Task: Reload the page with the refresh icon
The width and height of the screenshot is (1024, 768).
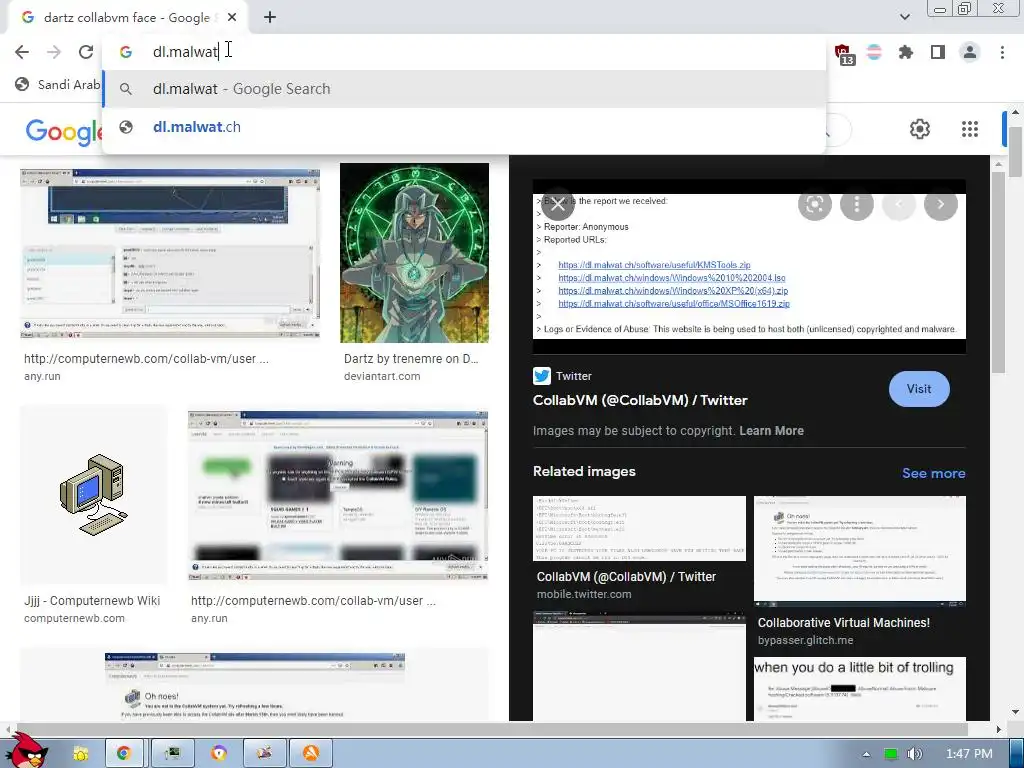Action: tap(86, 52)
